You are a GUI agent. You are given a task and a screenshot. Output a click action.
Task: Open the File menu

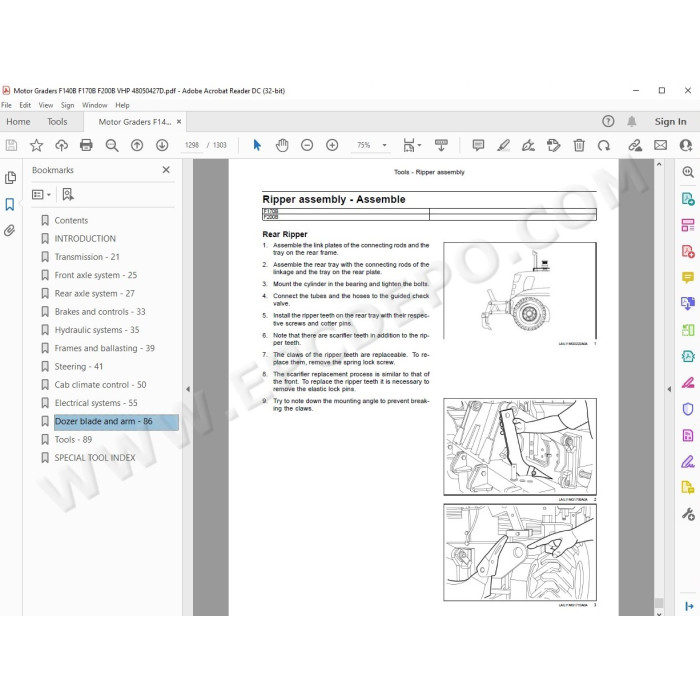point(6,105)
